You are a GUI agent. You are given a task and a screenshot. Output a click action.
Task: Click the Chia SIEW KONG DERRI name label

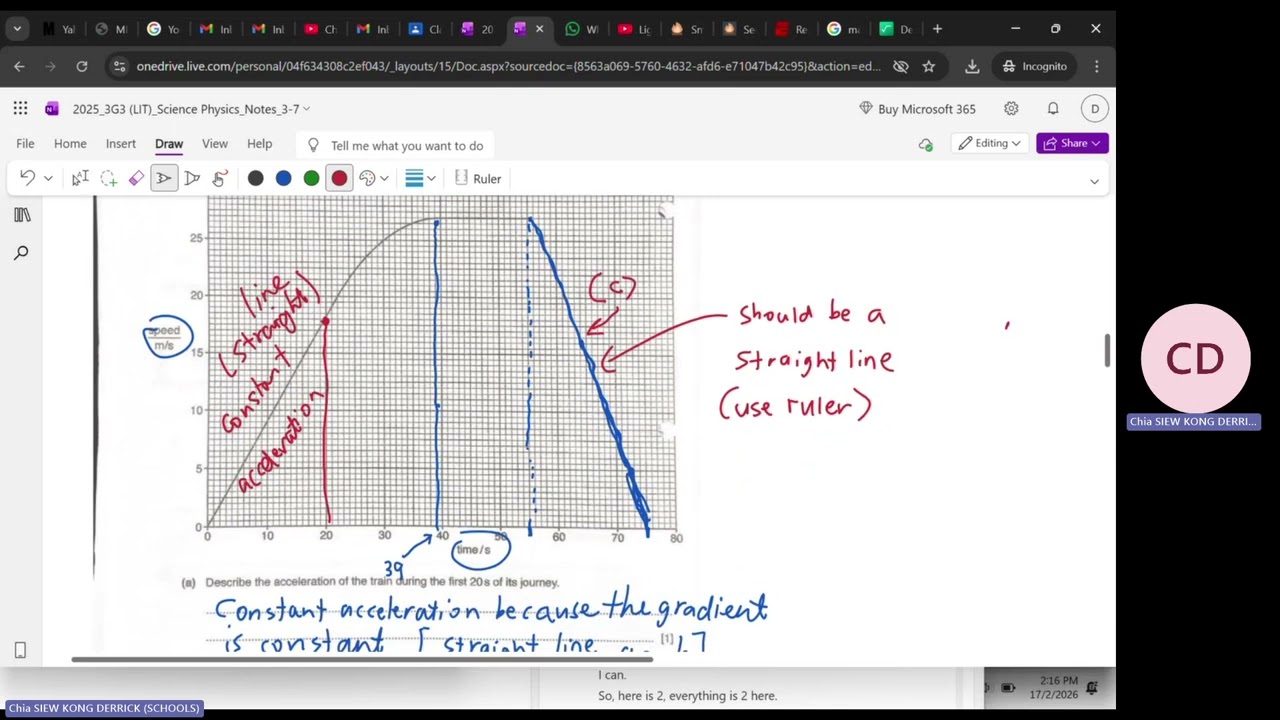[x=1193, y=422]
